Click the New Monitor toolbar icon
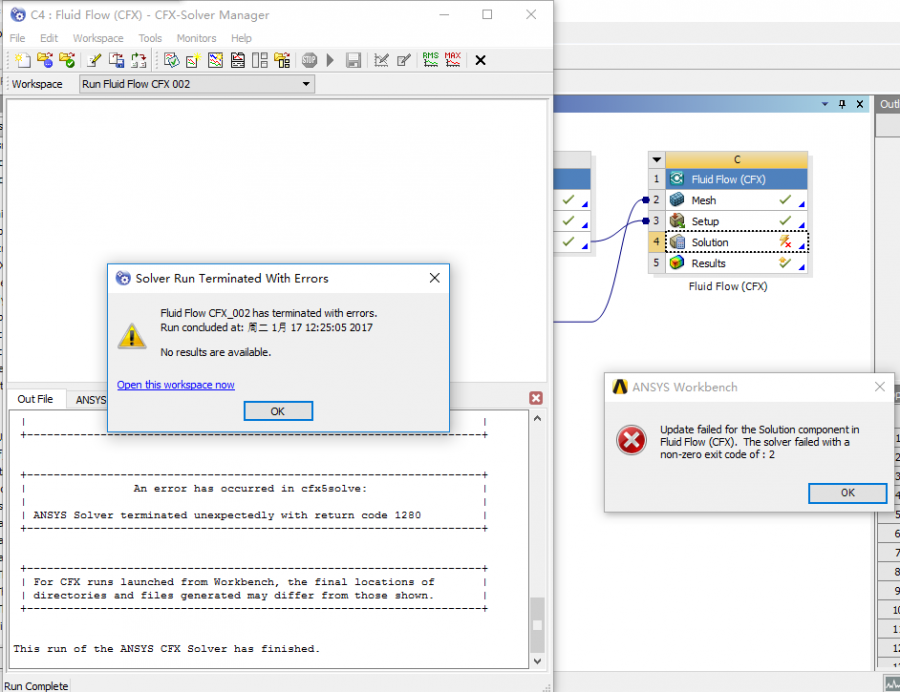 pyautogui.click(x=193, y=60)
